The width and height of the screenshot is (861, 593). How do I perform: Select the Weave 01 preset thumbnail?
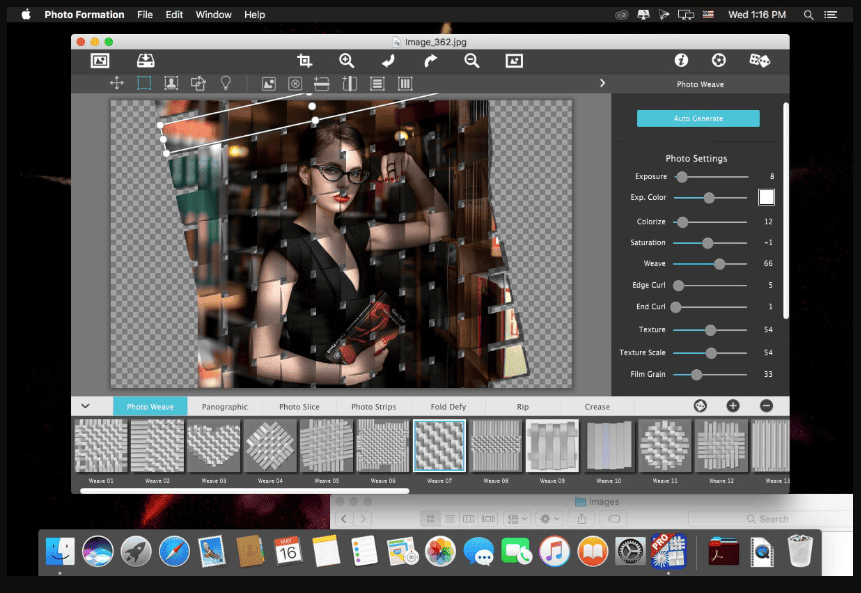click(101, 446)
